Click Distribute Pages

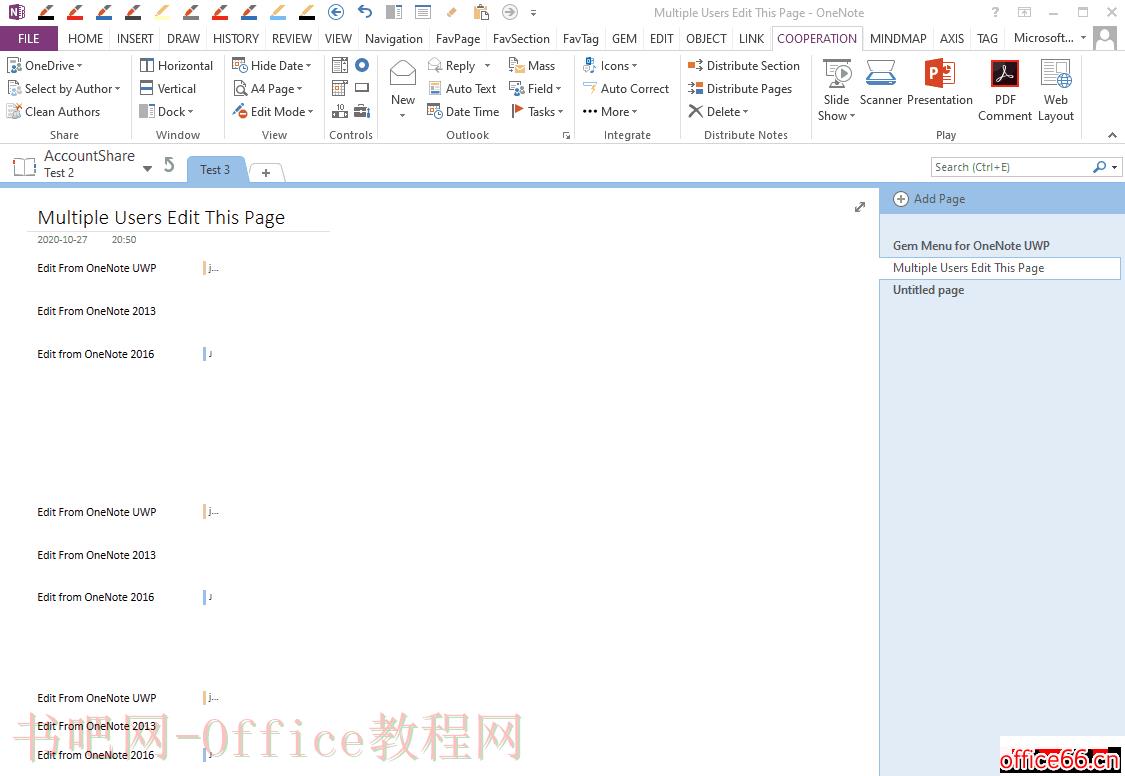740,88
